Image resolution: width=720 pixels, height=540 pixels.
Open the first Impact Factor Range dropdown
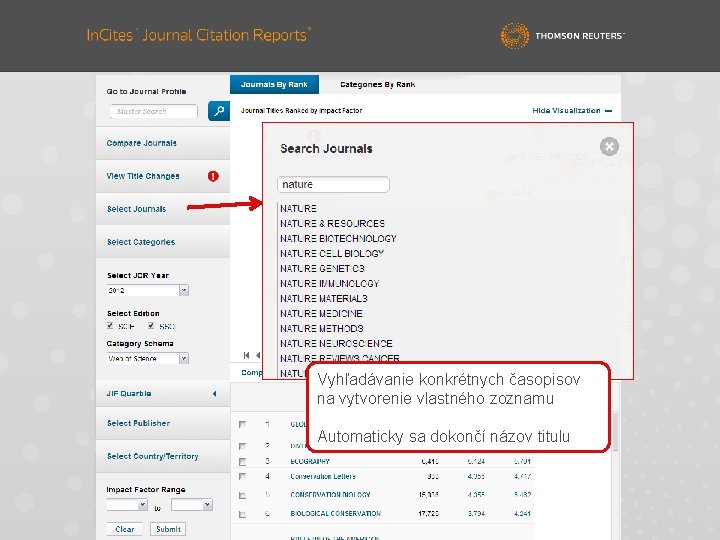click(x=127, y=505)
